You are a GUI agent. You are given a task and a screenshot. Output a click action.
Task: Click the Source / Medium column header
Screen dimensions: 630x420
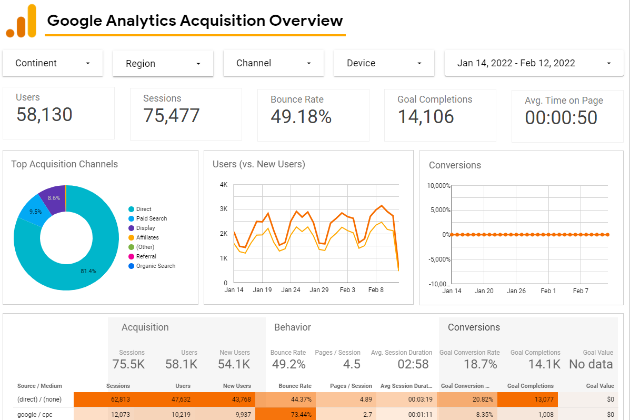tap(40, 386)
